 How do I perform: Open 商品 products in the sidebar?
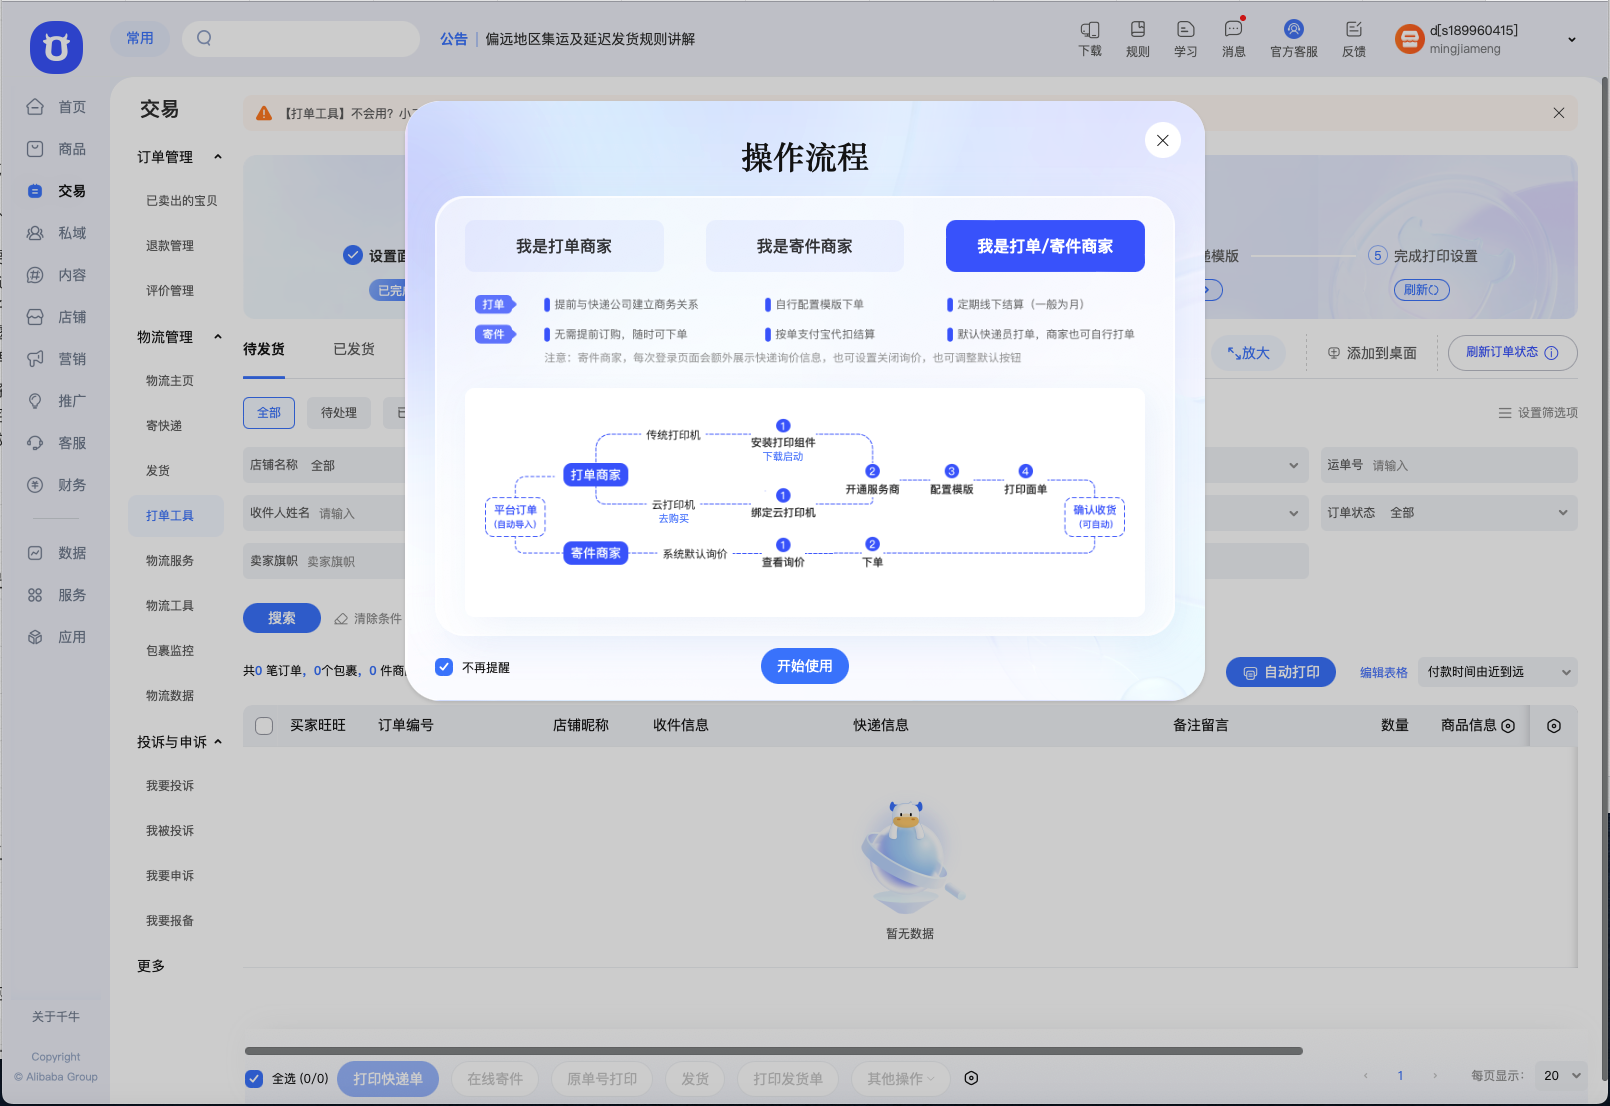coord(56,149)
